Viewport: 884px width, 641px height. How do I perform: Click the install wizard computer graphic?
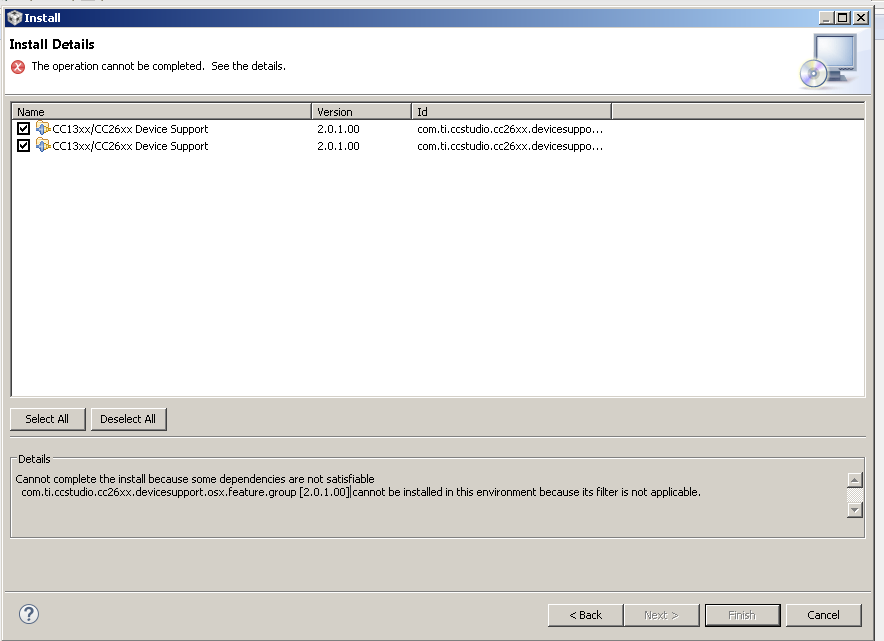point(828,61)
